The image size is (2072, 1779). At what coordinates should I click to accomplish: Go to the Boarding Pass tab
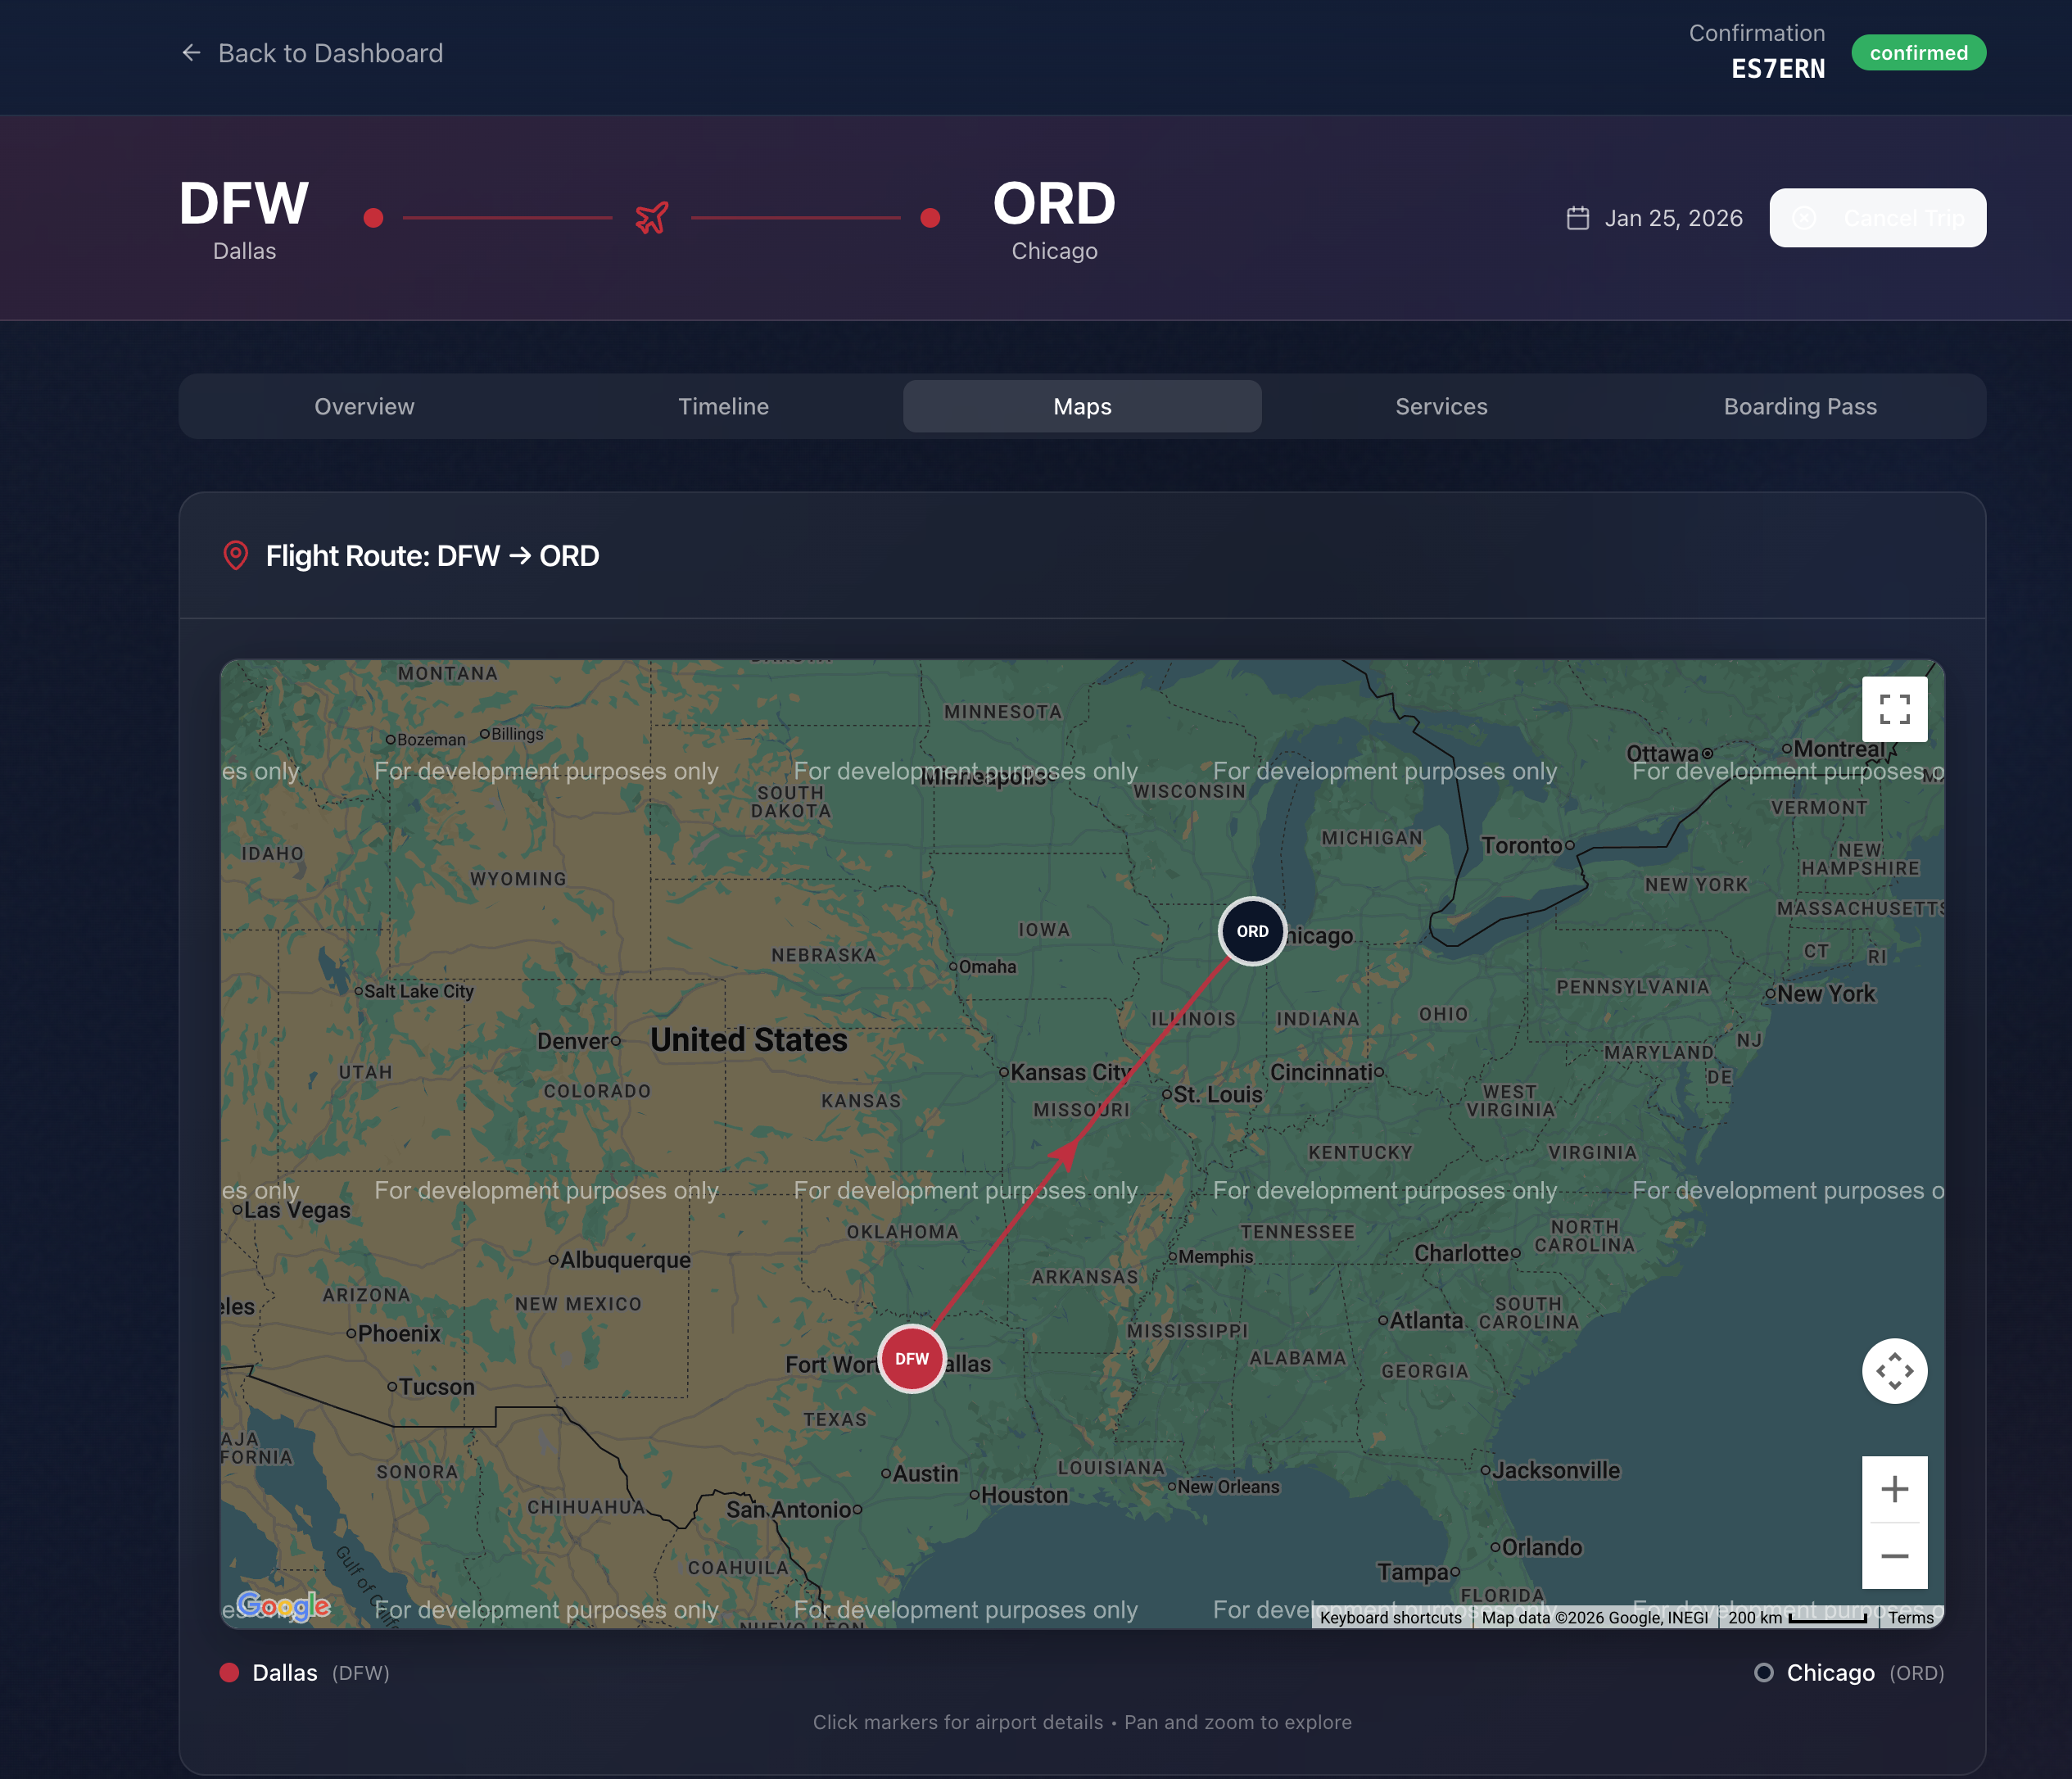[1799, 406]
